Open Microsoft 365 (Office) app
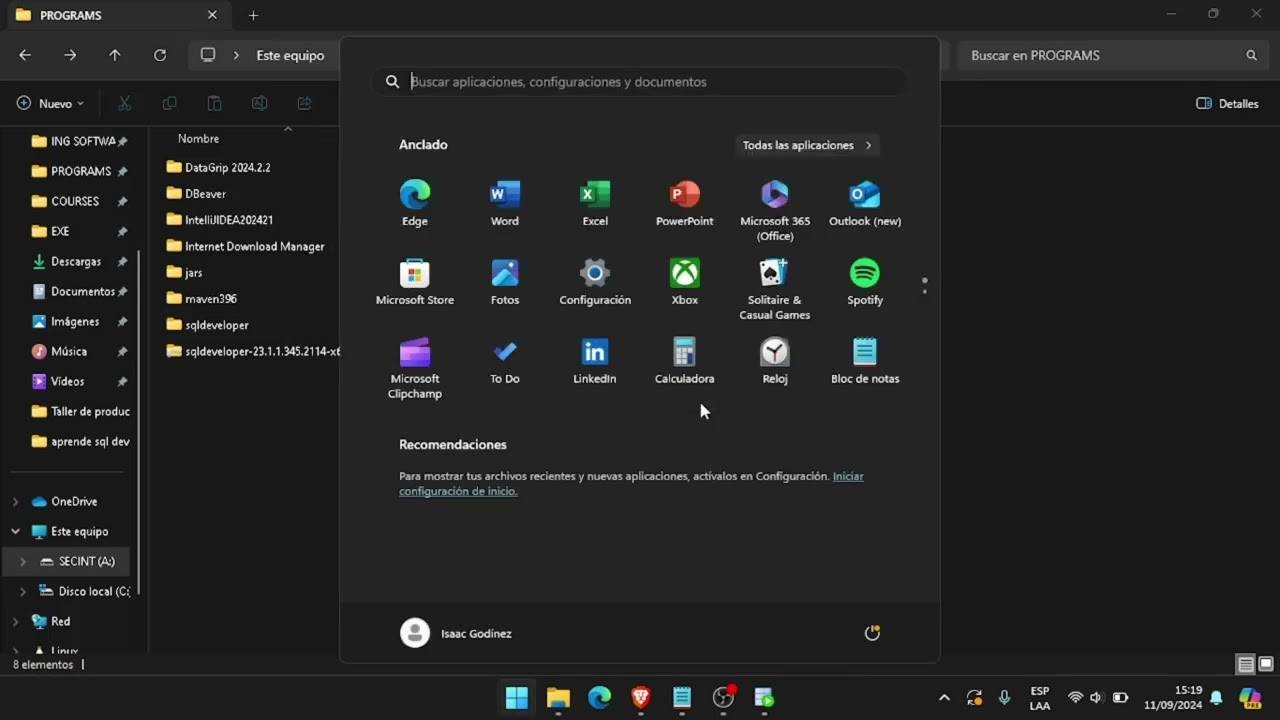The width and height of the screenshot is (1280, 720). (775, 210)
